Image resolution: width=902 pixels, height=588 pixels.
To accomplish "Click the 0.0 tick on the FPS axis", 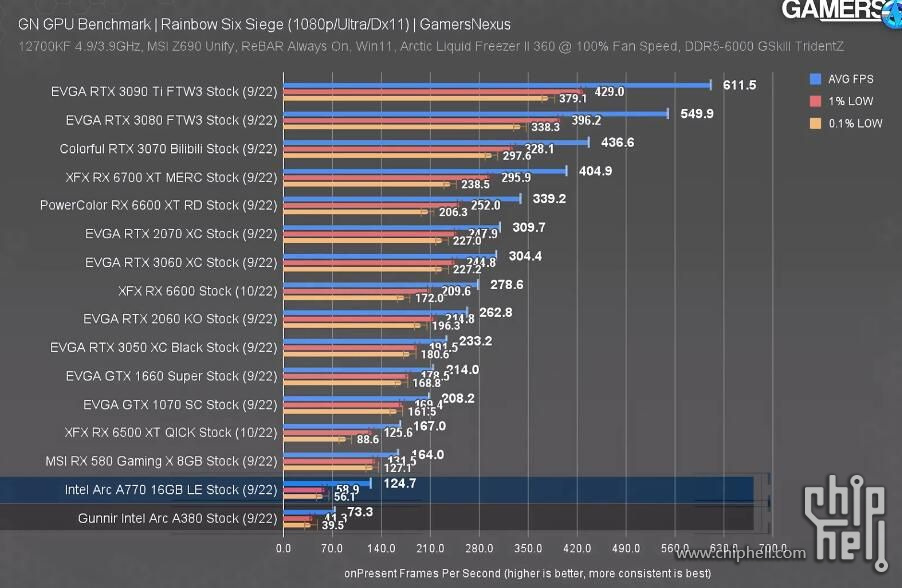I will click(284, 548).
